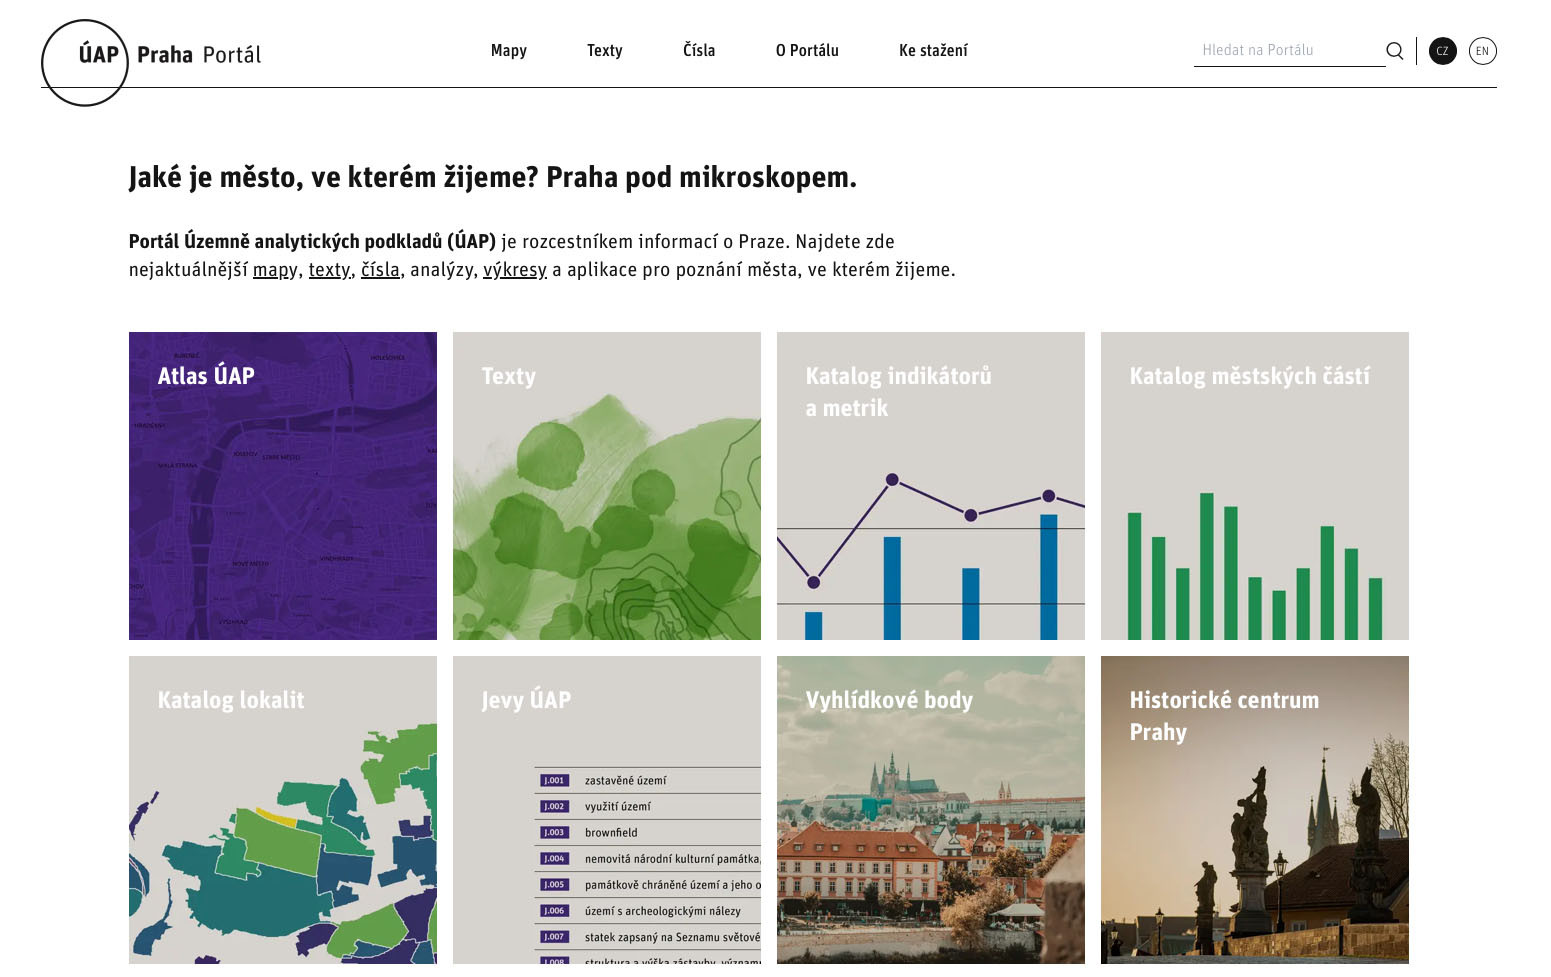
Task: Open the Texty navigation menu
Action: [604, 51]
